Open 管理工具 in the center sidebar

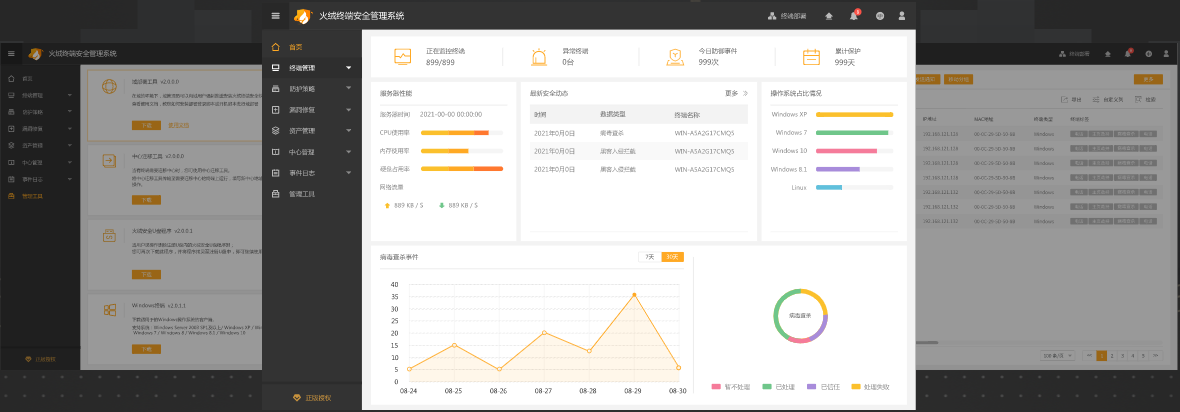tap(302, 194)
